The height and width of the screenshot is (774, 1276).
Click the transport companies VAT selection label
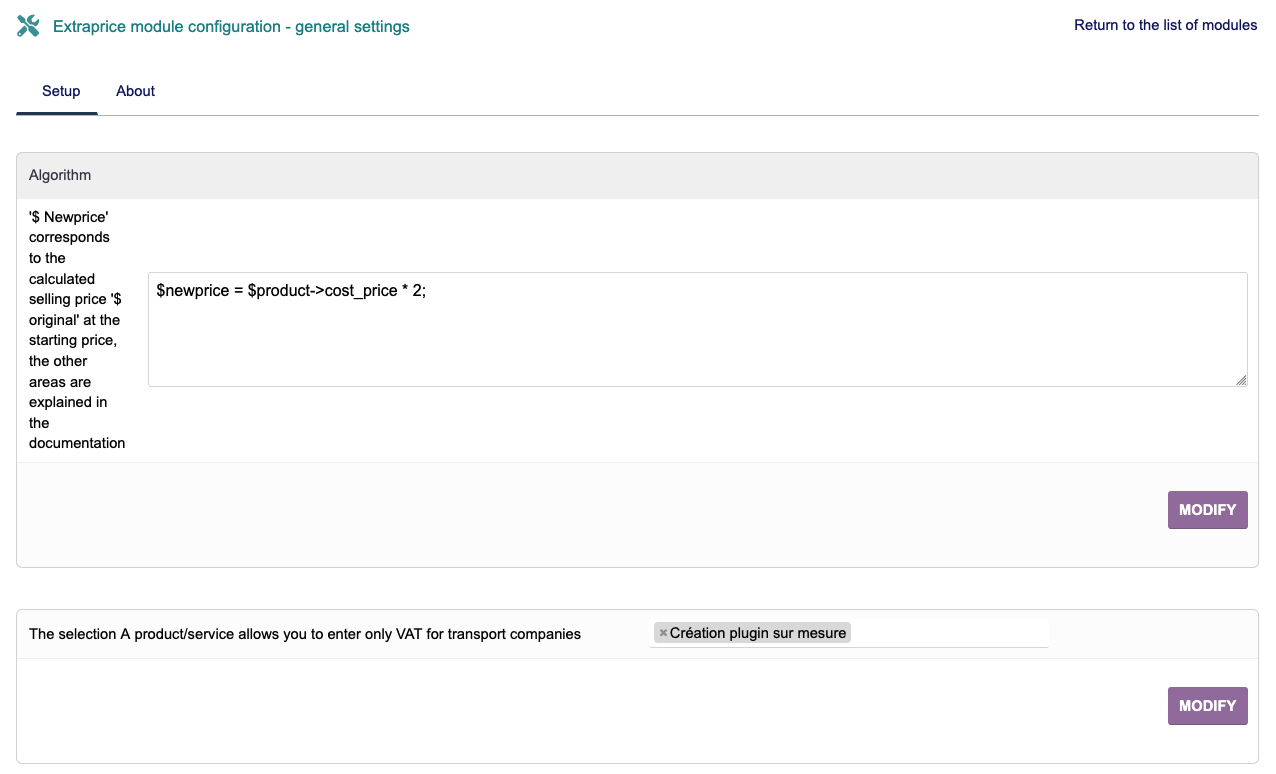(305, 634)
